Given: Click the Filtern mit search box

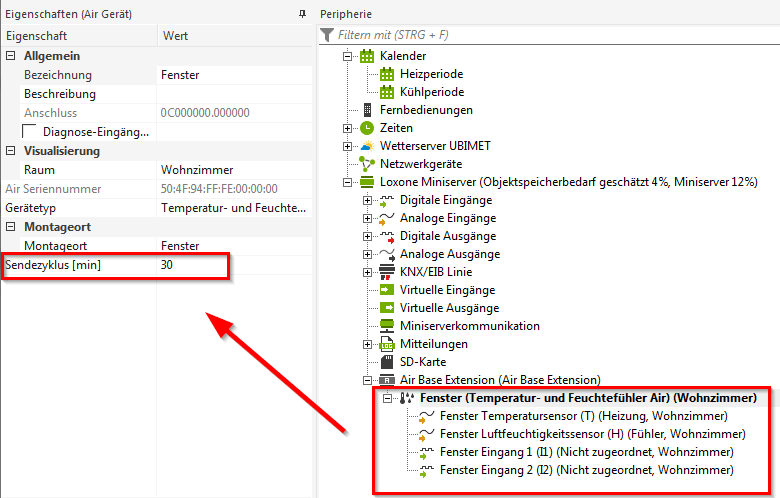Looking at the screenshot, I should point(550,35).
